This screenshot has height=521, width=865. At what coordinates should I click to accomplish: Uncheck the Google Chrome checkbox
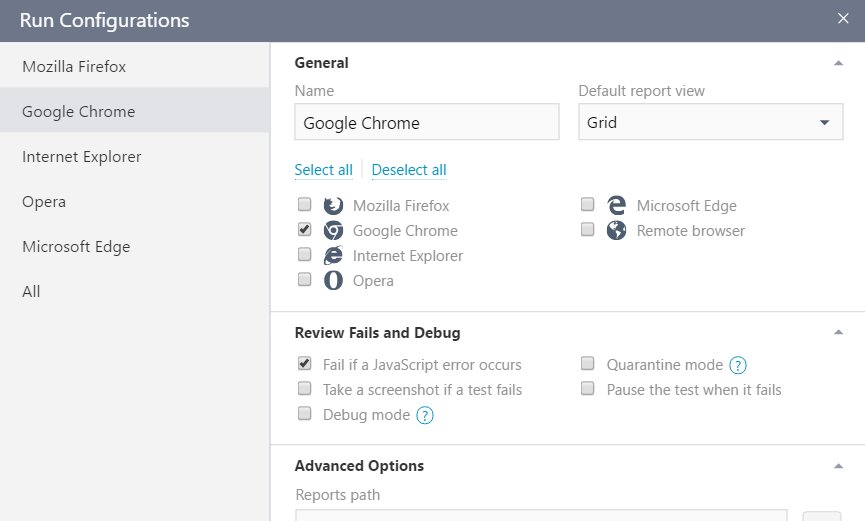coord(305,230)
